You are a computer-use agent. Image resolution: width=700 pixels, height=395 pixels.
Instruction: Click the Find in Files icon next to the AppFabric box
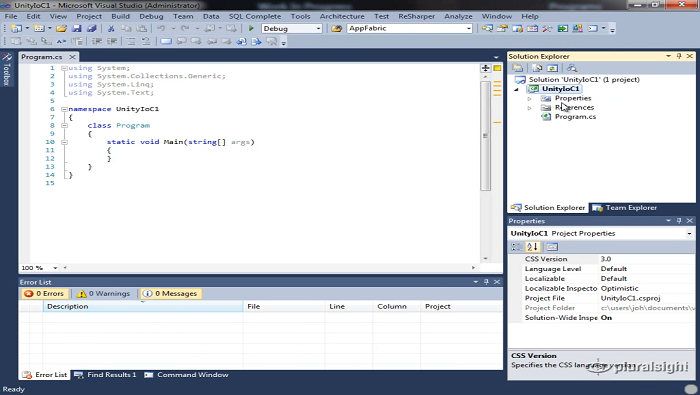point(337,29)
